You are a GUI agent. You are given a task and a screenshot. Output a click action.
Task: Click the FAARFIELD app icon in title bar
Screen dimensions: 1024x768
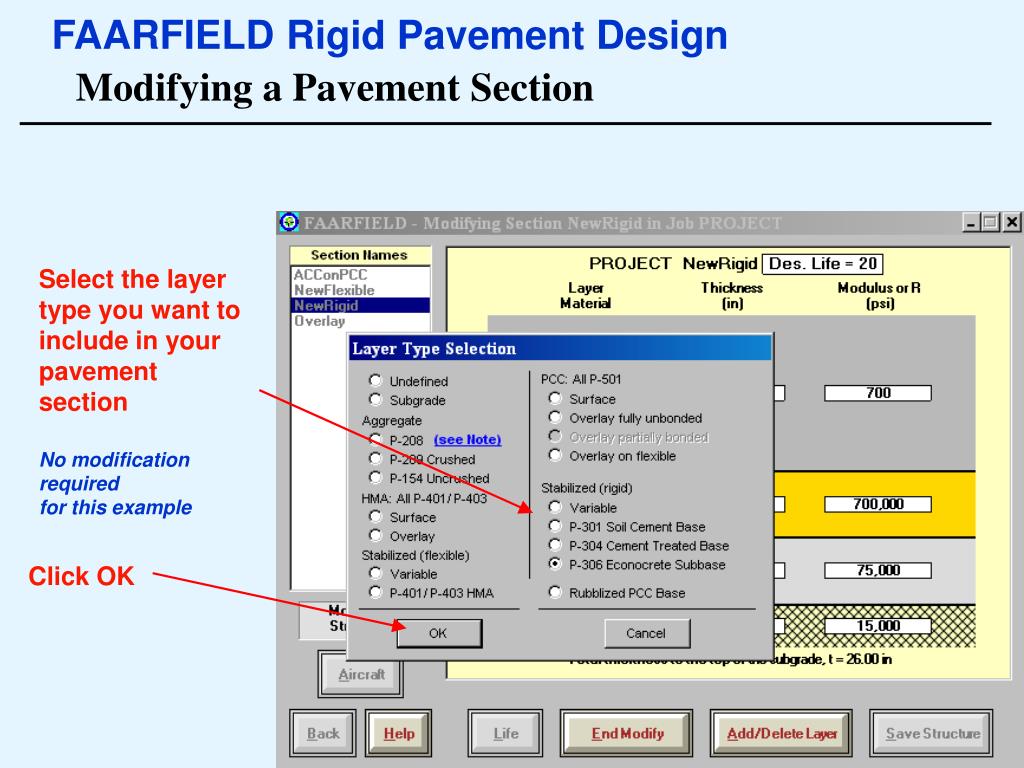(289, 222)
